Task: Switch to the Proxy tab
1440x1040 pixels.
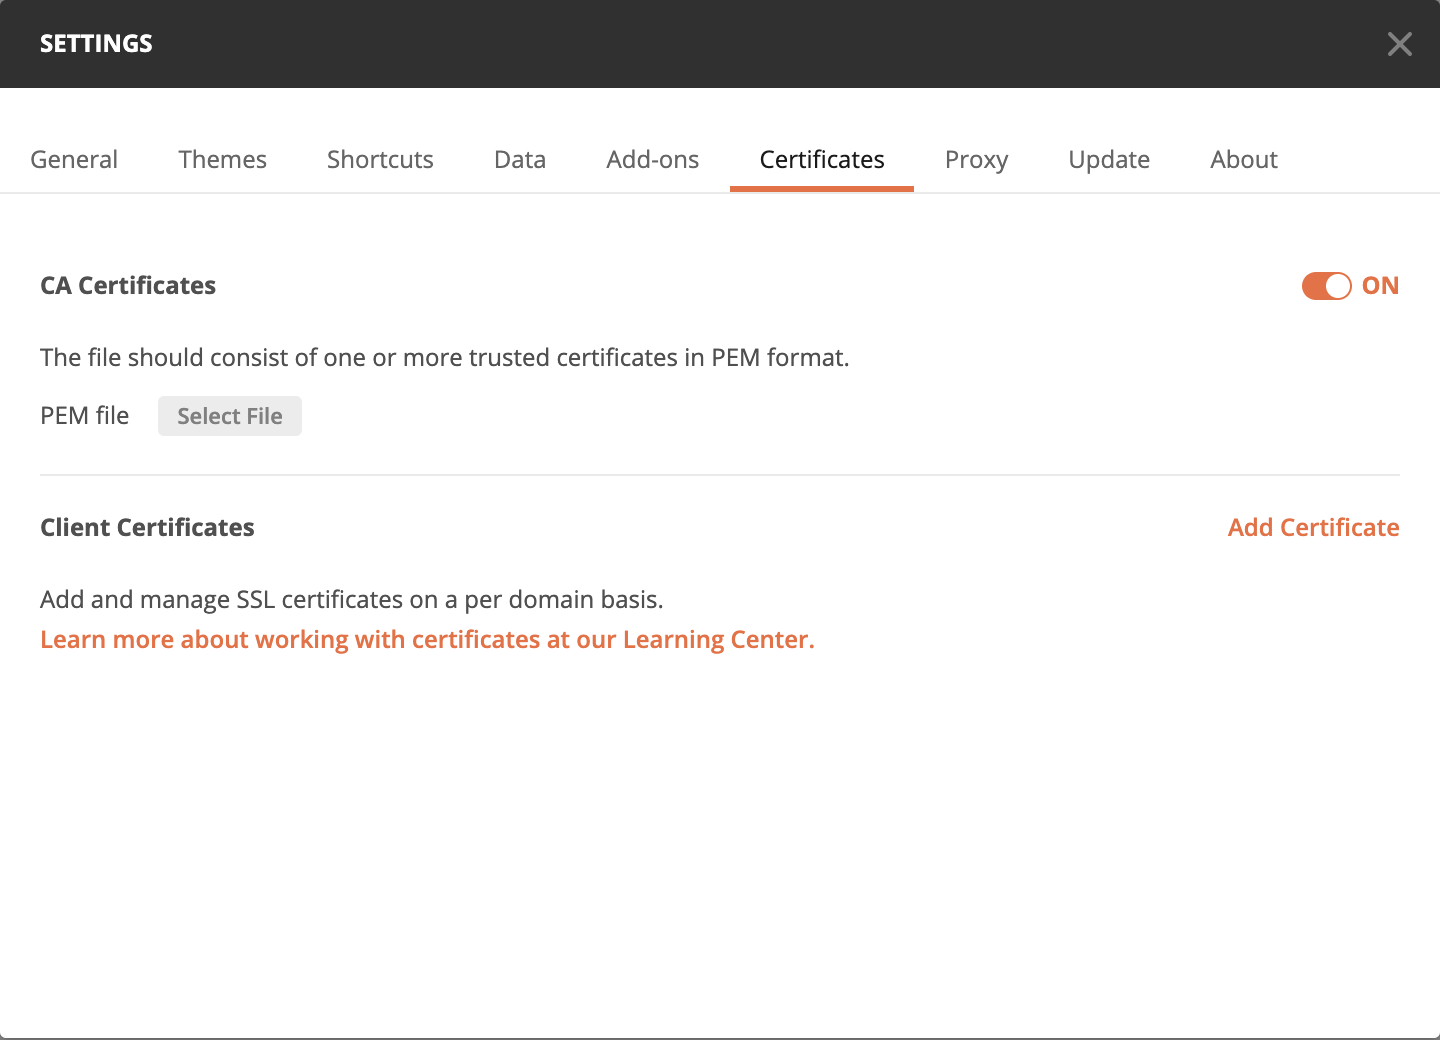Action: point(976,160)
